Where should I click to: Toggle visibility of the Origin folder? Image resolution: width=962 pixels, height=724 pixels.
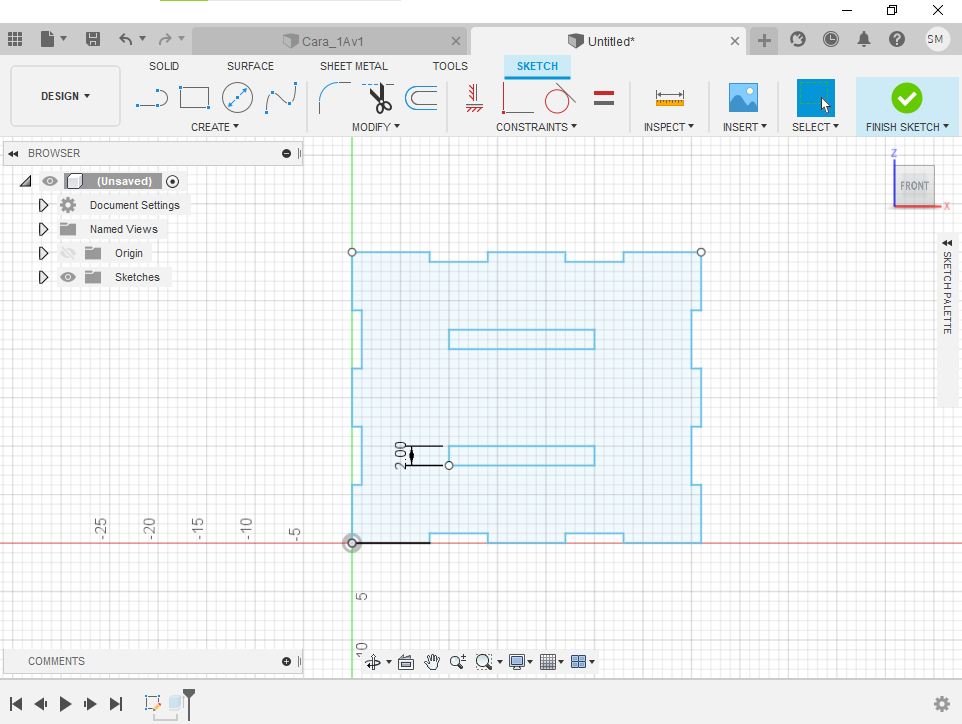tap(67, 253)
